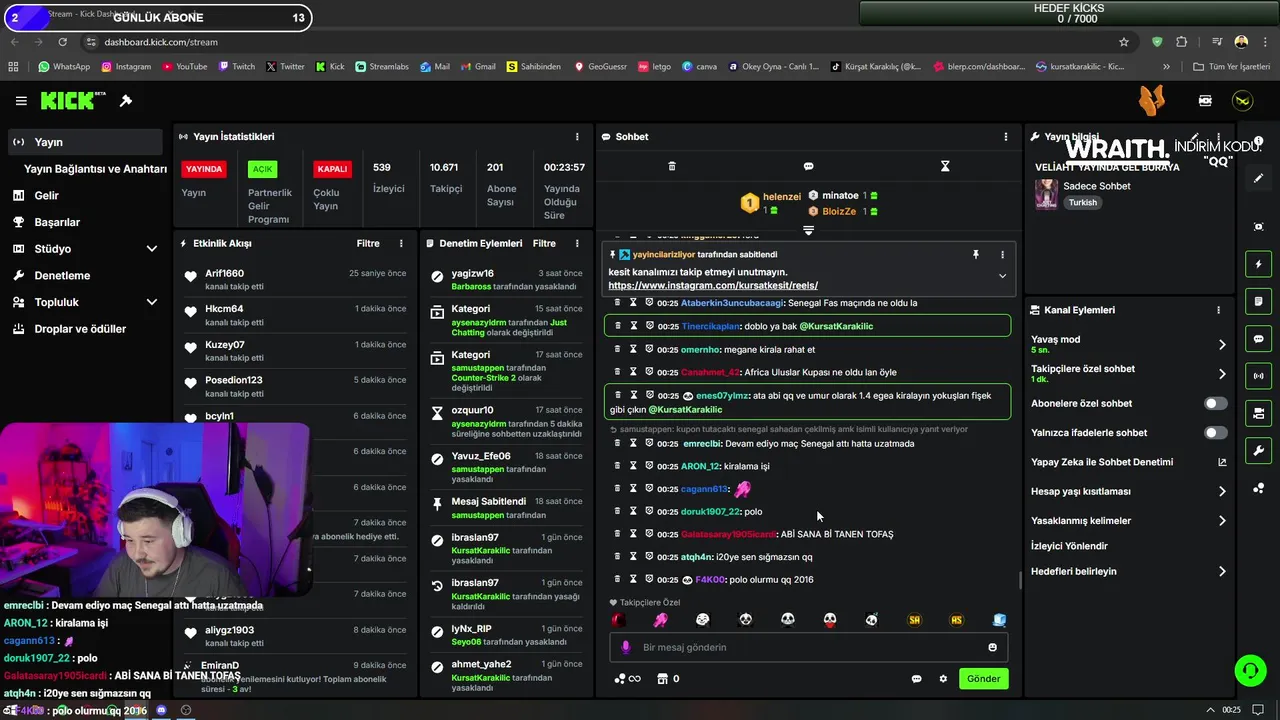Viewport: 1280px width, 720px height.
Task: Click the hourglass icon in the Sohbet toolbar
Action: click(x=945, y=166)
